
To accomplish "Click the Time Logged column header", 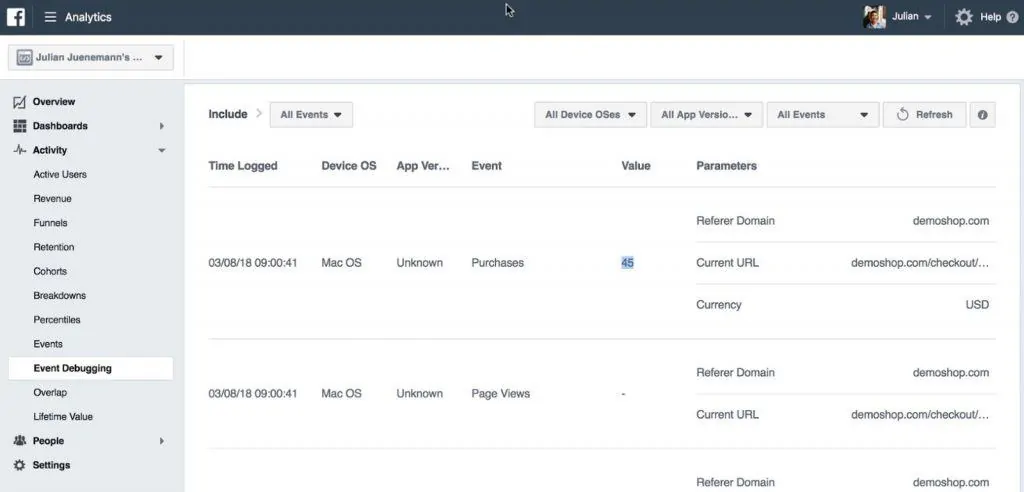I will 243,166.
